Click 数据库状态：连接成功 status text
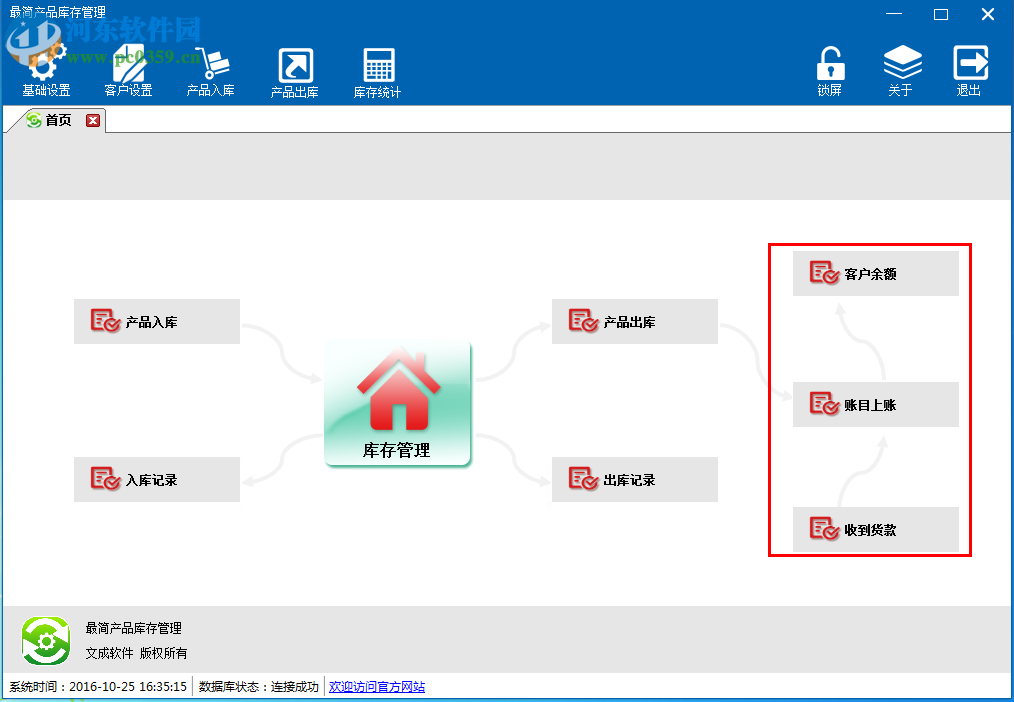This screenshot has height=702, width=1014. pyautogui.click(x=259, y=686)
